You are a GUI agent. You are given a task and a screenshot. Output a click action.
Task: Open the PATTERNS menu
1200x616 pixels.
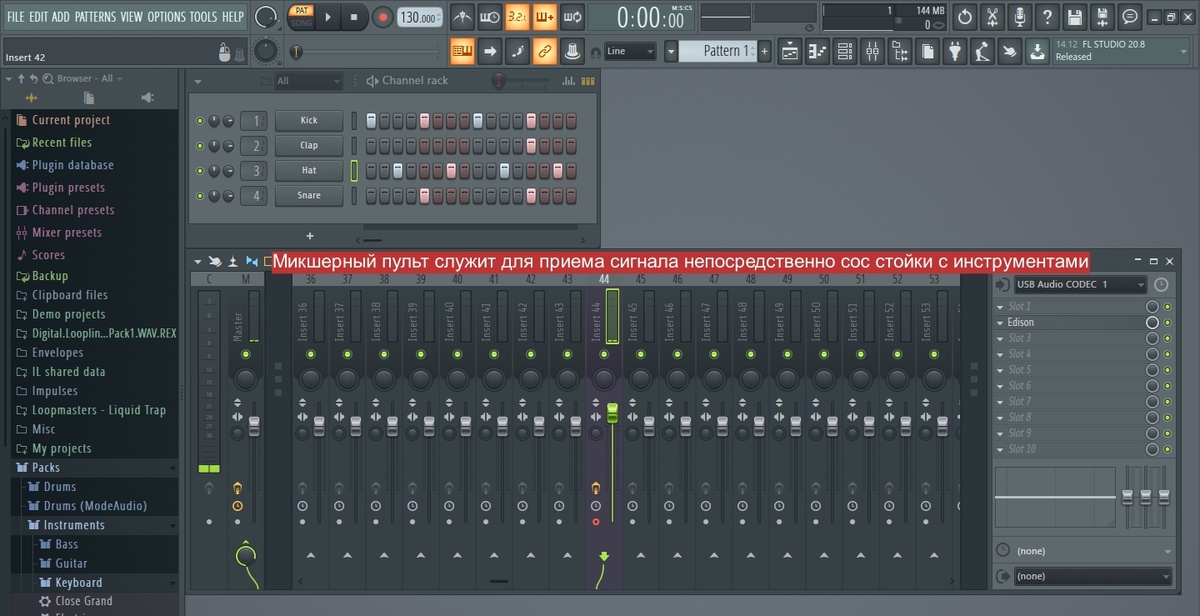(x=95, y=17)
